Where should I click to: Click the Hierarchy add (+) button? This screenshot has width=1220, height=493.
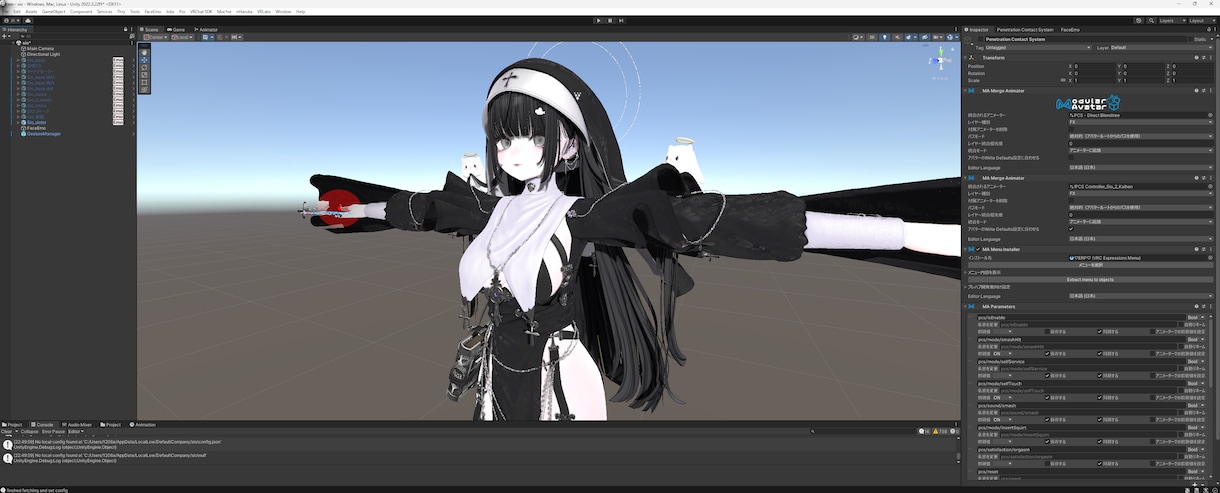pyautogui.click(x=5, y=37)
